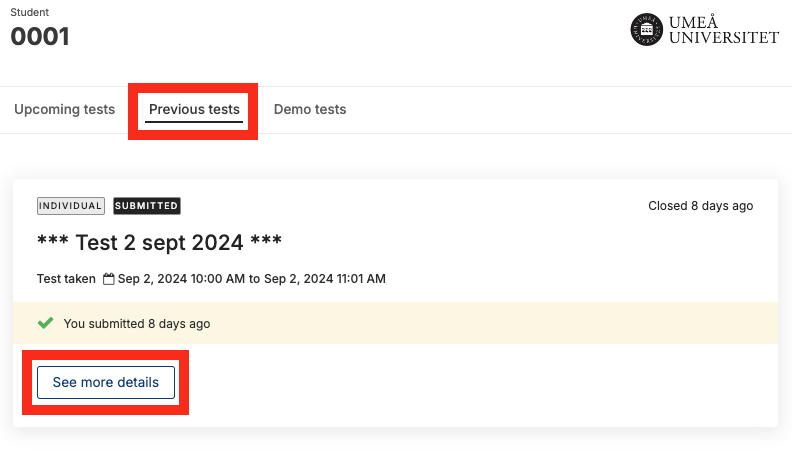Click the green checkmark submission icon

point(45,323)
